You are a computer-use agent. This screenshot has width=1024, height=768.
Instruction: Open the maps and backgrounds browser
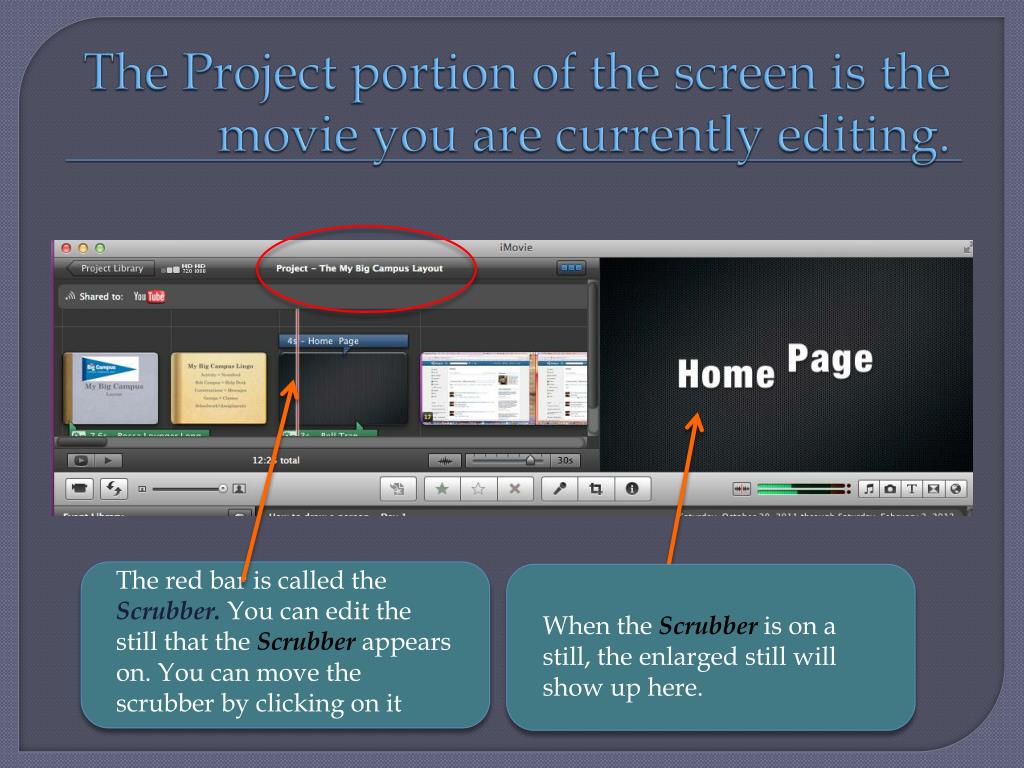(955, 488)
